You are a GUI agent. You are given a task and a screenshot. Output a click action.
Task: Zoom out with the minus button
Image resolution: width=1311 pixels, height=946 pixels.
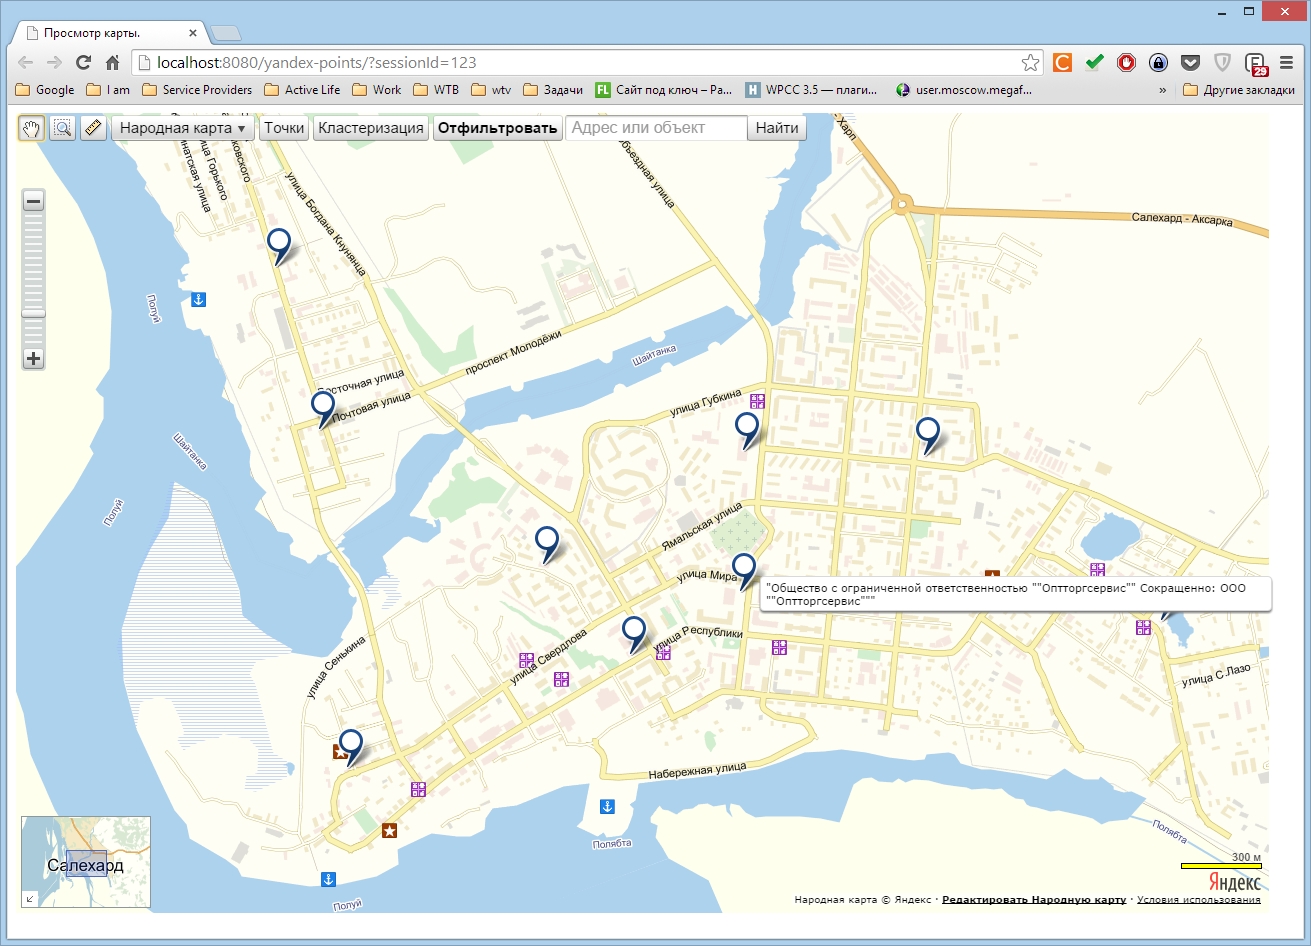pos(34,202)
